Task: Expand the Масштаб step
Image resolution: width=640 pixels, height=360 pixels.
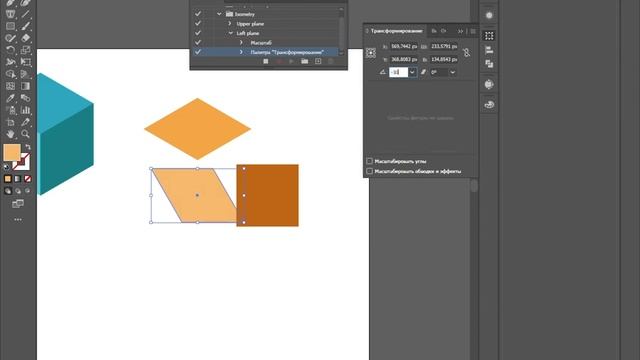Action: 241,42
